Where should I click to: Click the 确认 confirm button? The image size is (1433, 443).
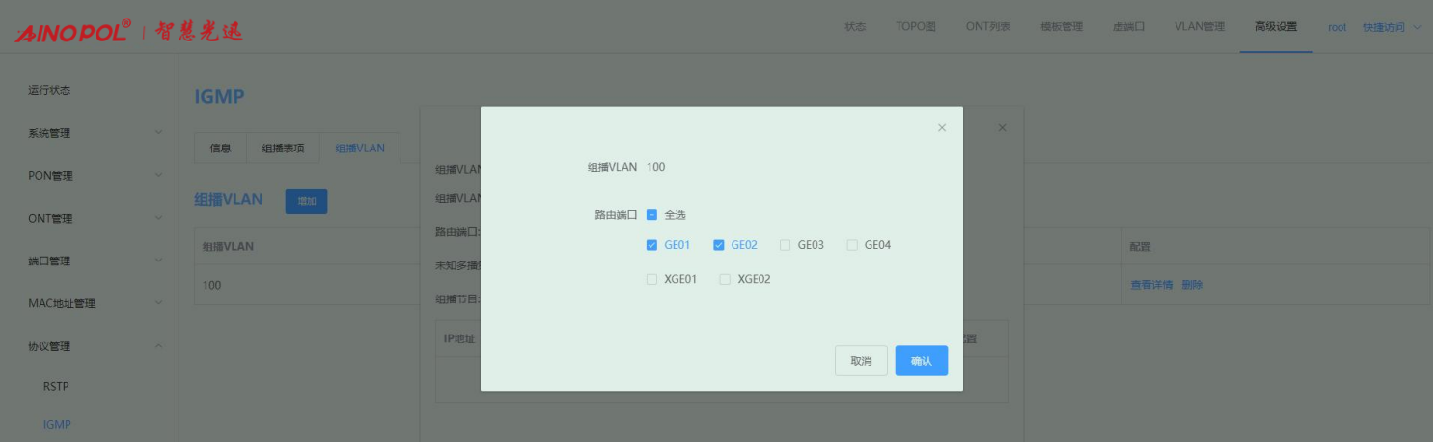(x=921, y=361)
